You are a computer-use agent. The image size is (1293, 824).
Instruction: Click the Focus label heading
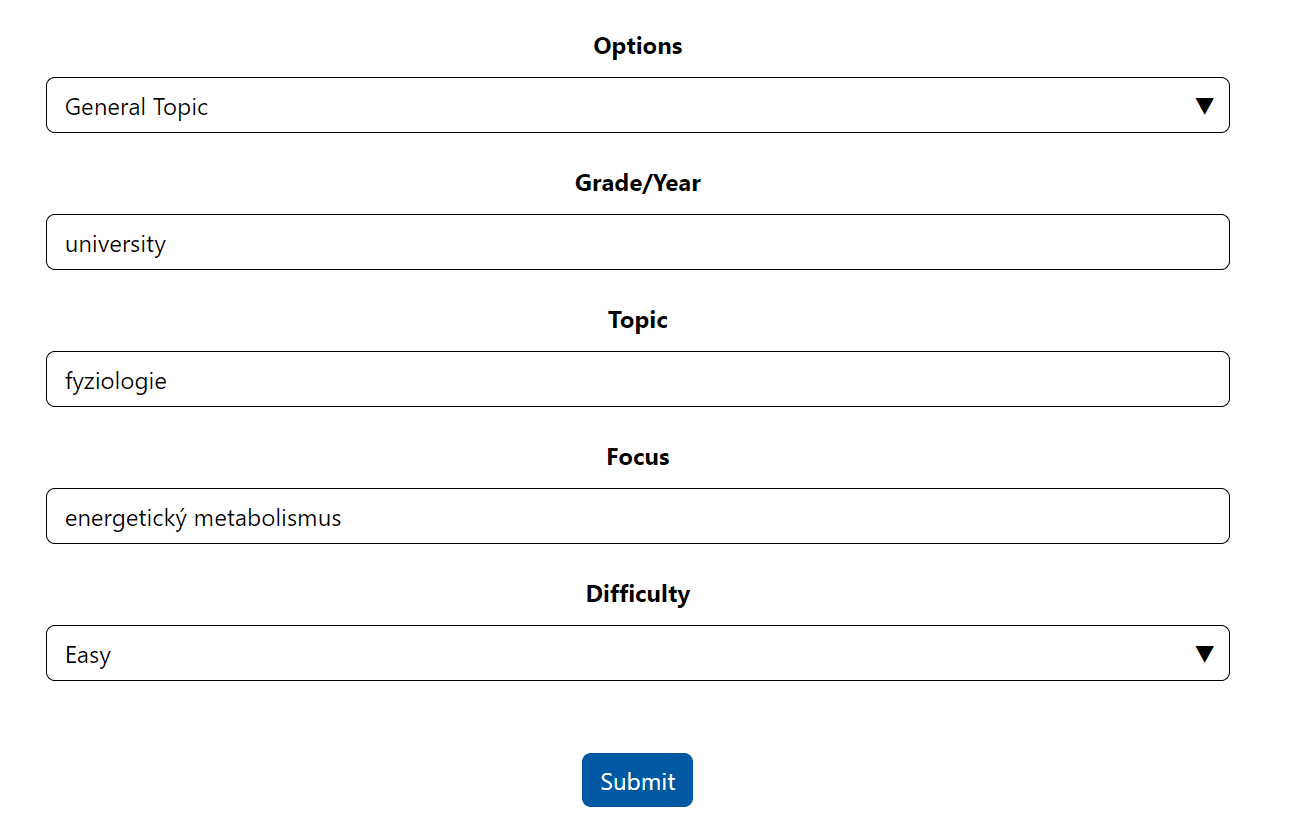(637, 457)
